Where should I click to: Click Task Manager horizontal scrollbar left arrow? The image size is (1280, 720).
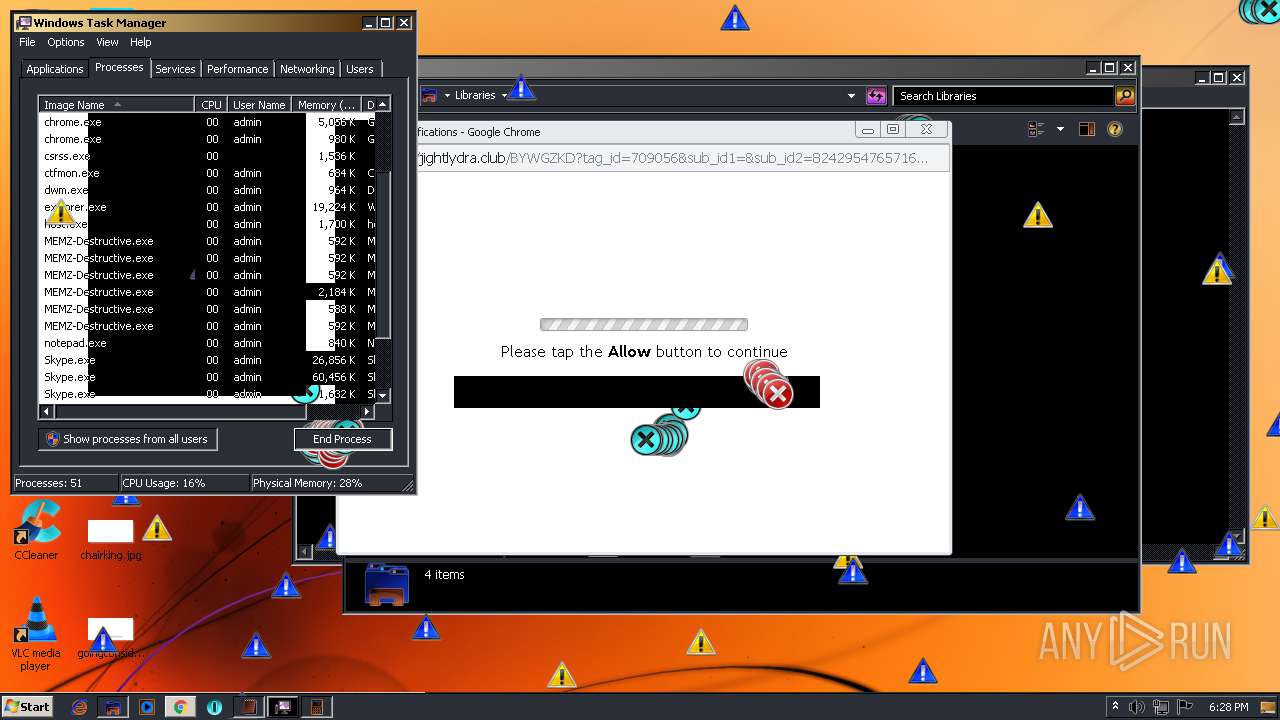(45, 411)
